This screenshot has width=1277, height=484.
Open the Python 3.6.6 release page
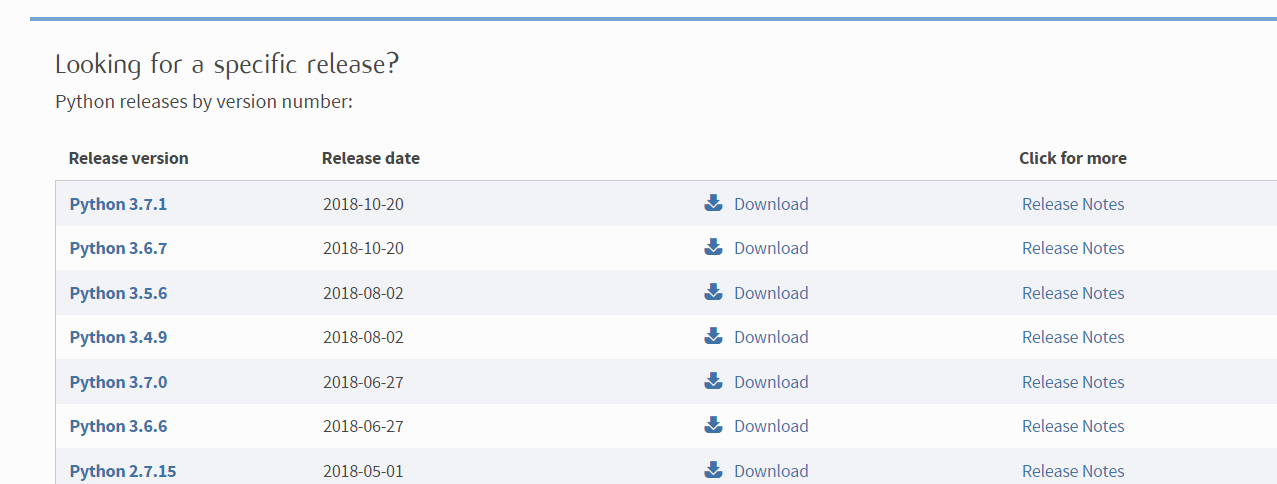pyautogui.click(x=118, y=426)
